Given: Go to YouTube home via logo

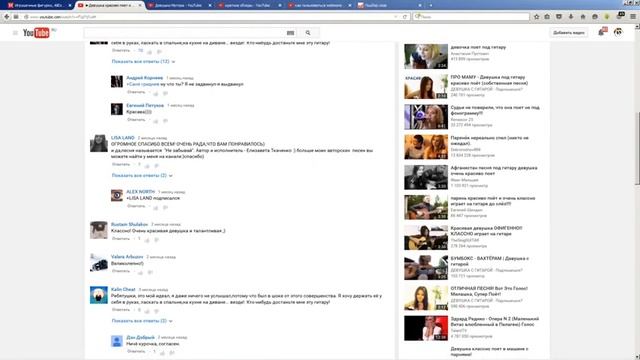Looking at the screenshot, I should point(36,33).
